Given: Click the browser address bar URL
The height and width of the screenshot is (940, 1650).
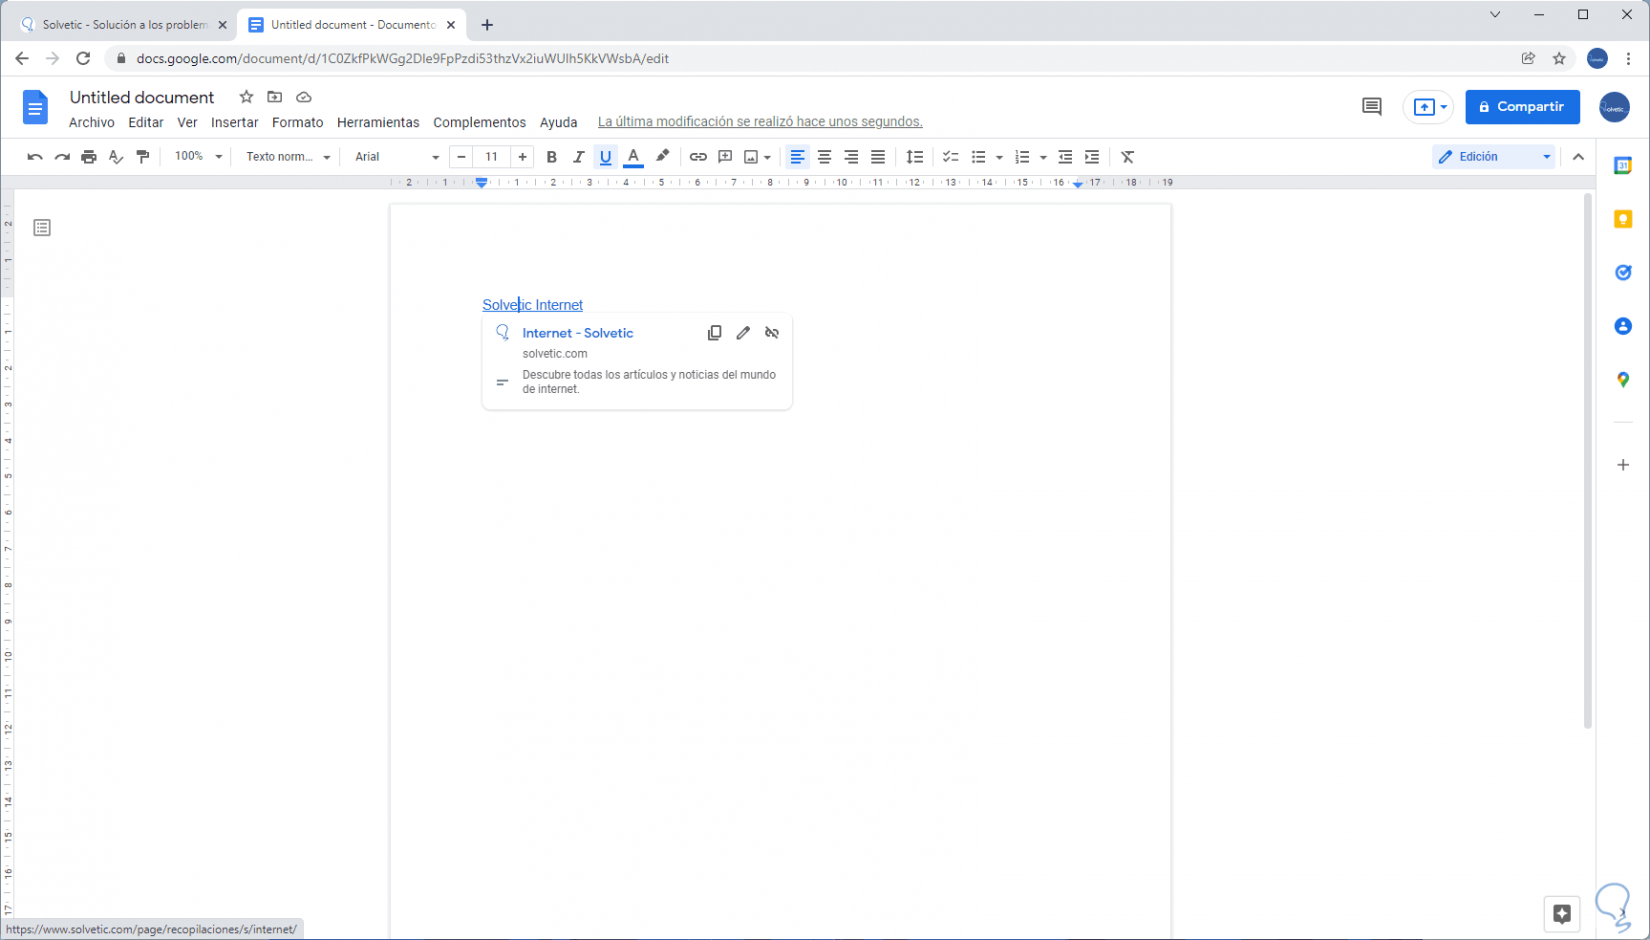Looking at the screenshot, I should tap(403, 59).
